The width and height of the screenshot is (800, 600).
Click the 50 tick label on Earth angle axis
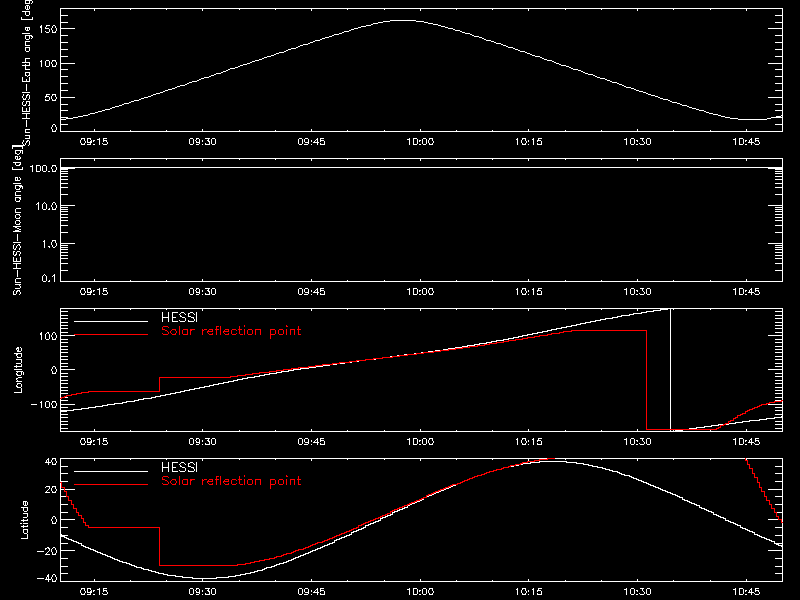point(51,98)
